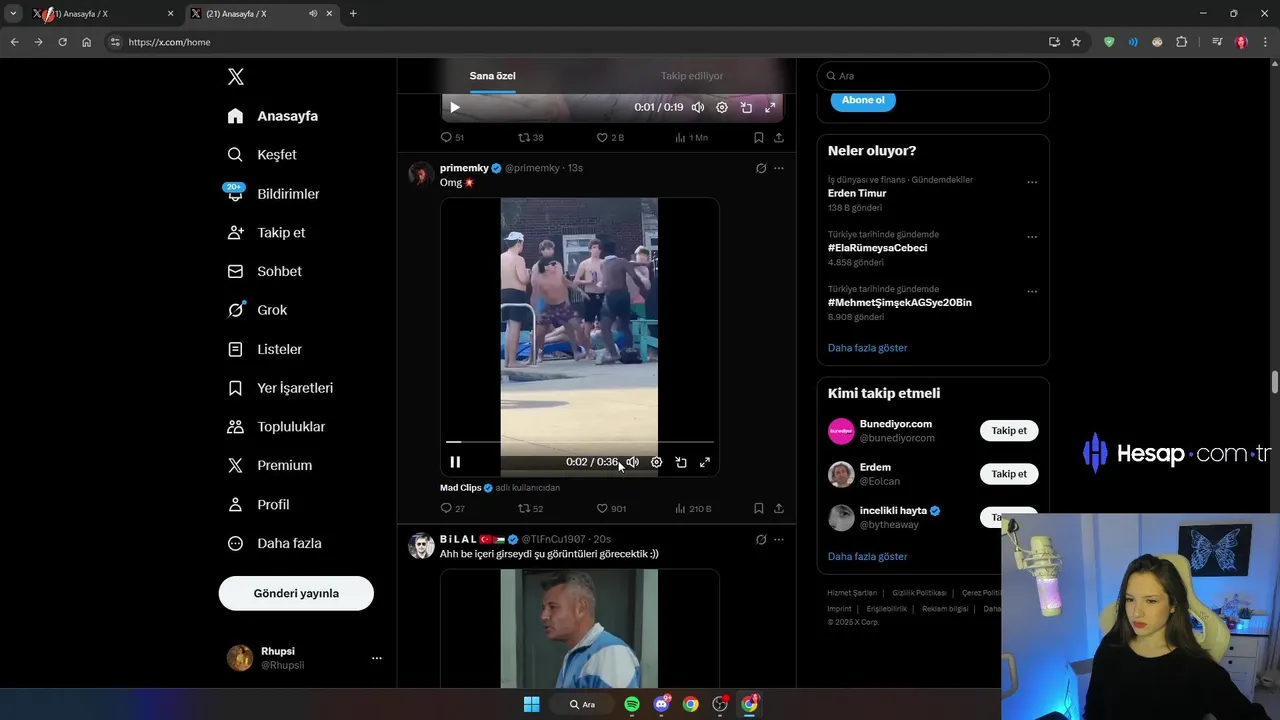1280x720 pixels.
Task: Enter fullscreen on primemky video
Action: [x=705, y=462]
